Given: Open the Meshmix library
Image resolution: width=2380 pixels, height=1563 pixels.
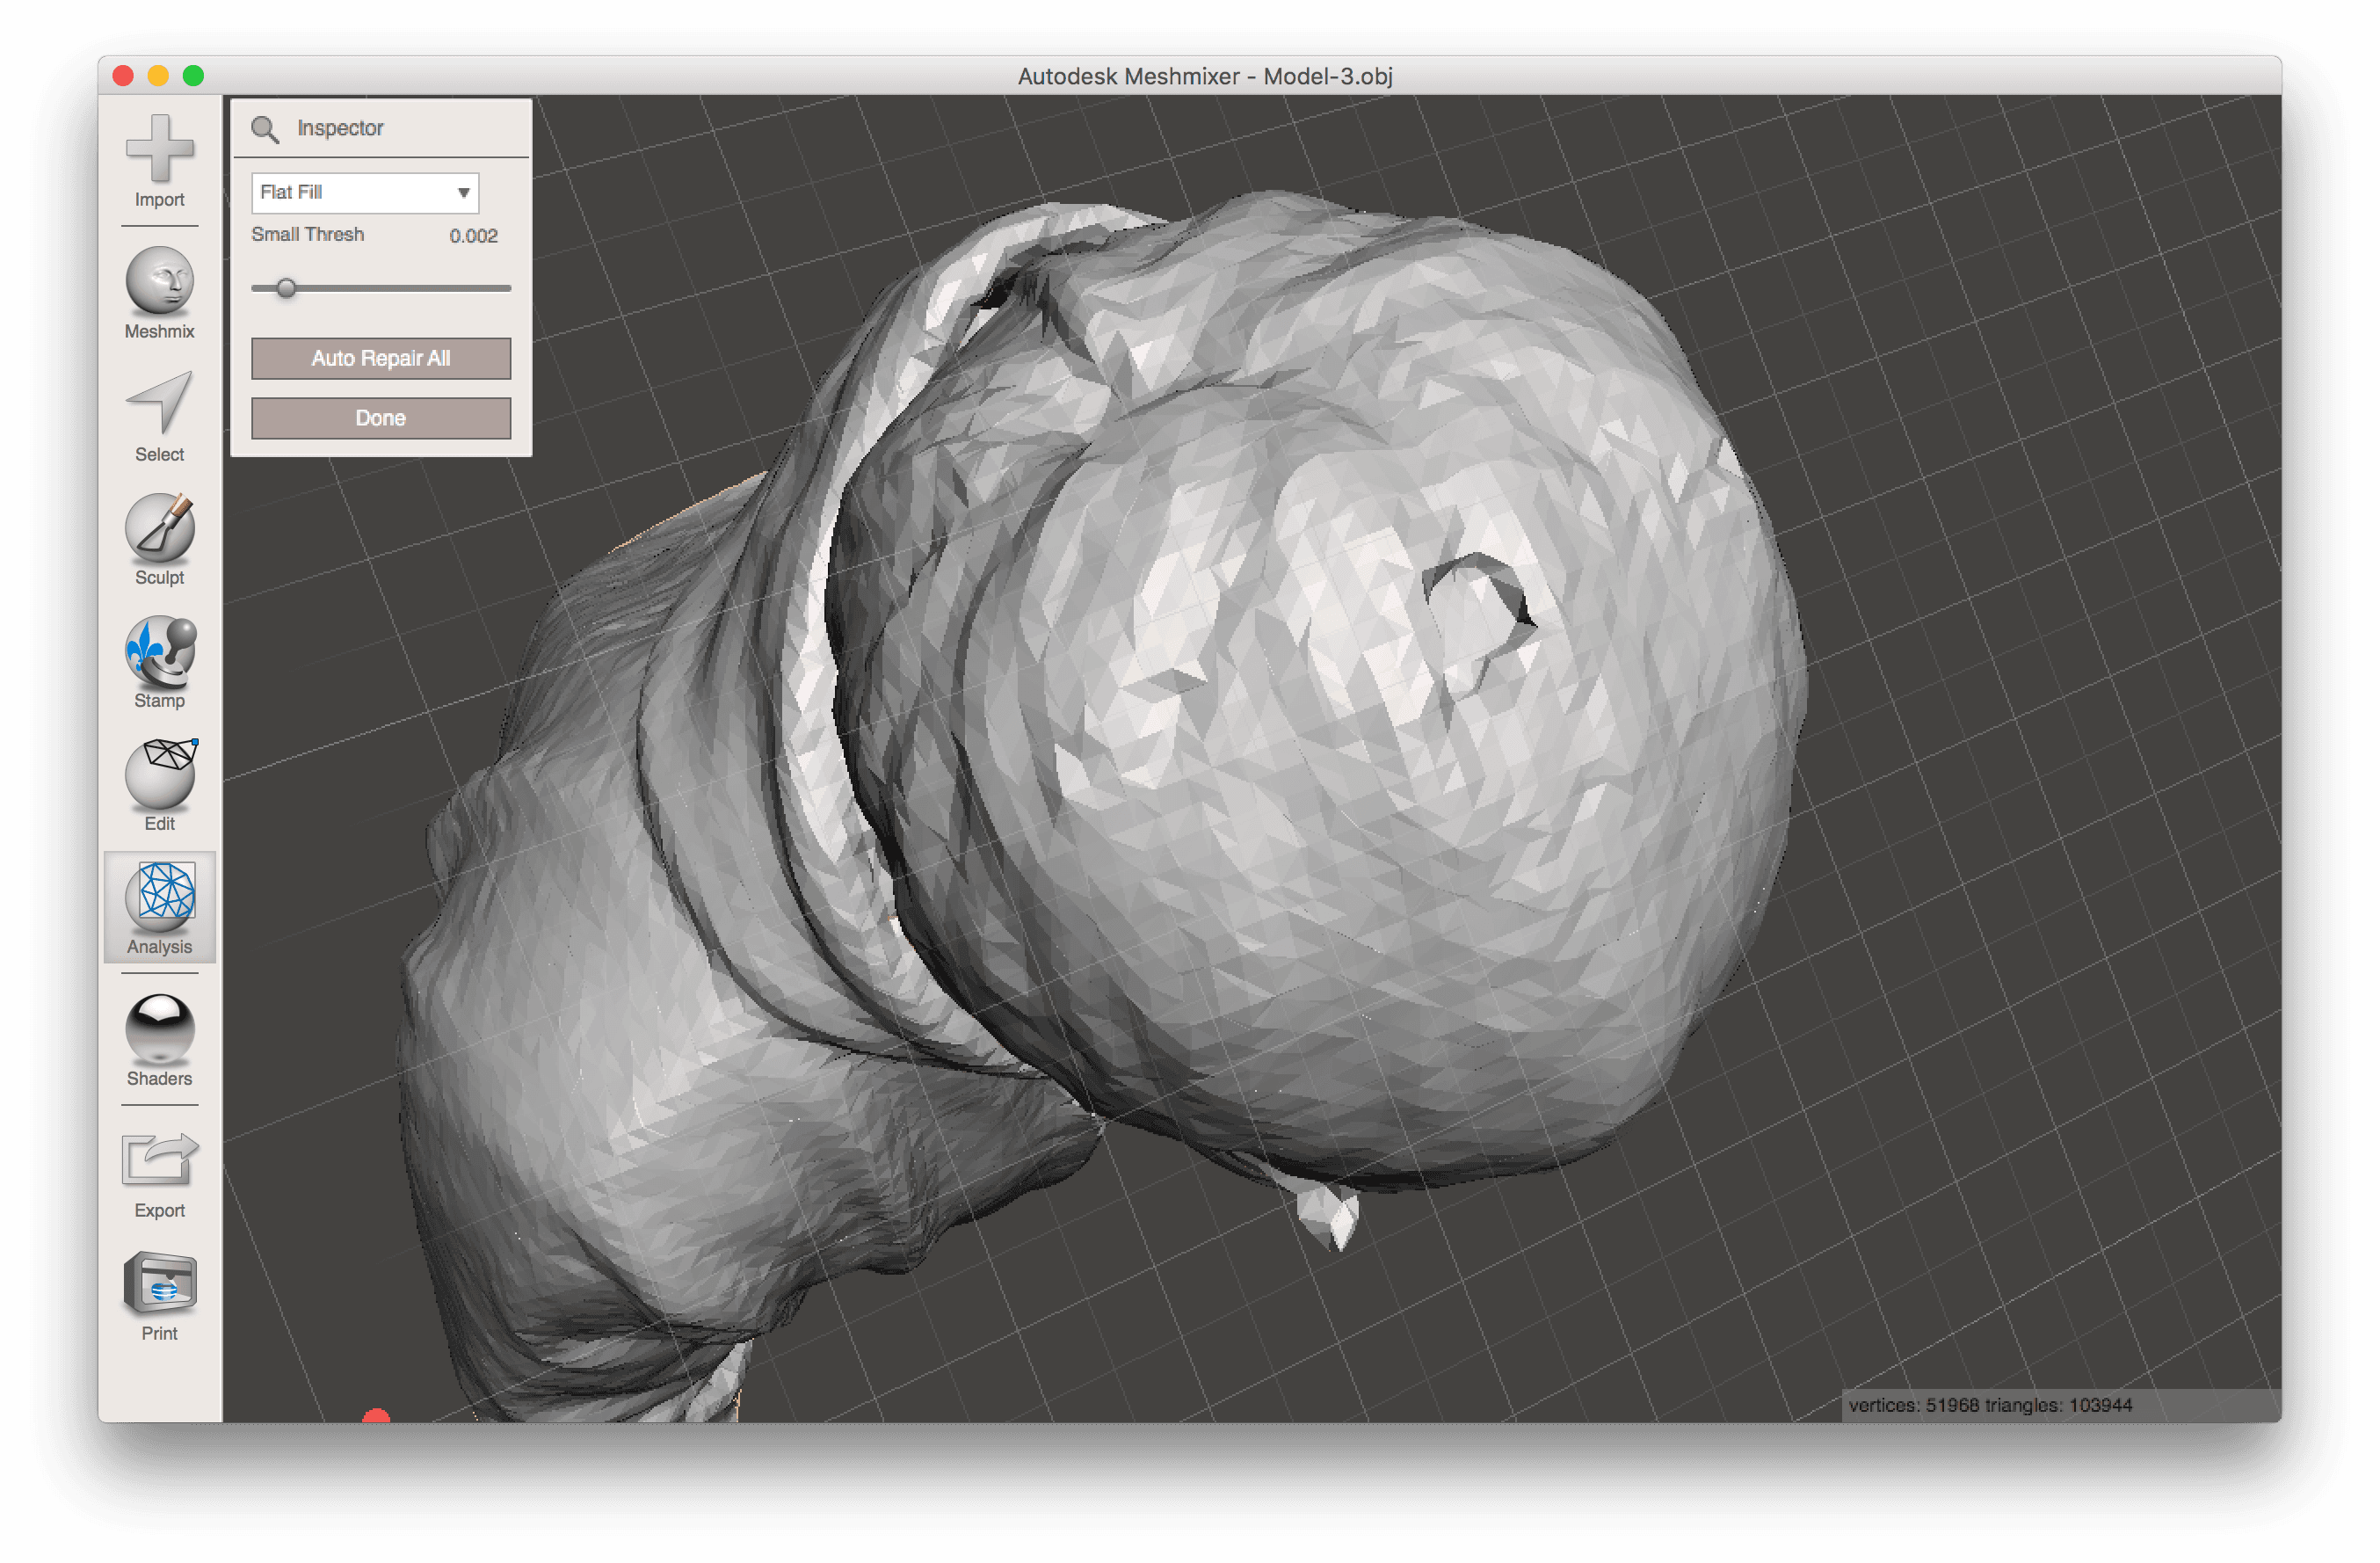Looking at the screenshot, I should pyautogui.click(x=159, y=292).
